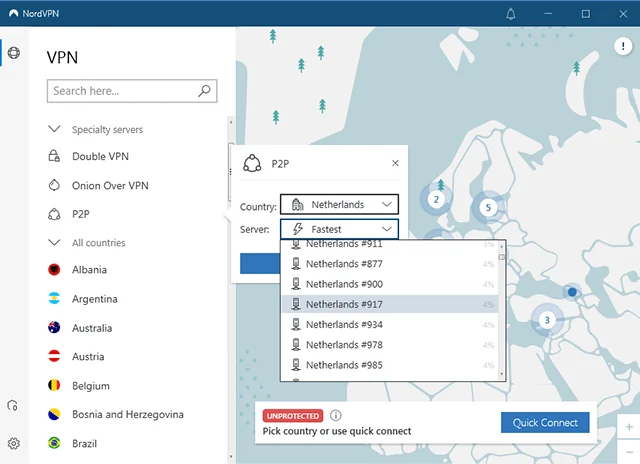Close the P2P popup panel
The width and height of the screenshot is (640, 464).
pos(395,163)
